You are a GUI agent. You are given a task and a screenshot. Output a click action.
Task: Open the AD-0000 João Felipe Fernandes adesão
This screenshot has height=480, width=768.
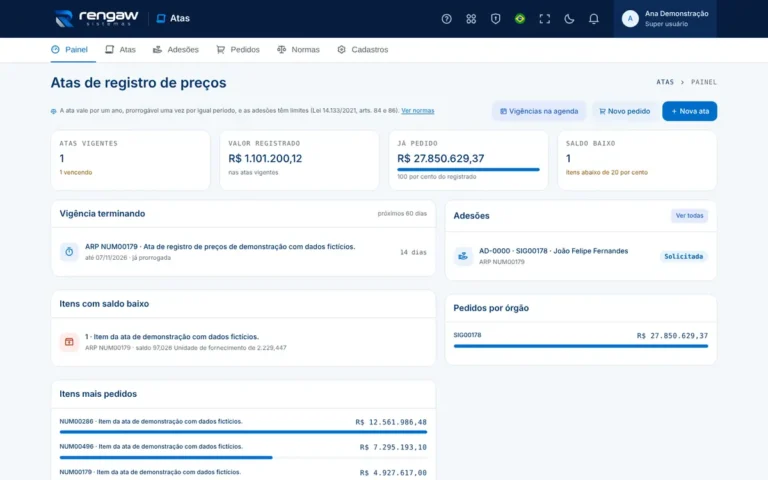tap(580, 256)
